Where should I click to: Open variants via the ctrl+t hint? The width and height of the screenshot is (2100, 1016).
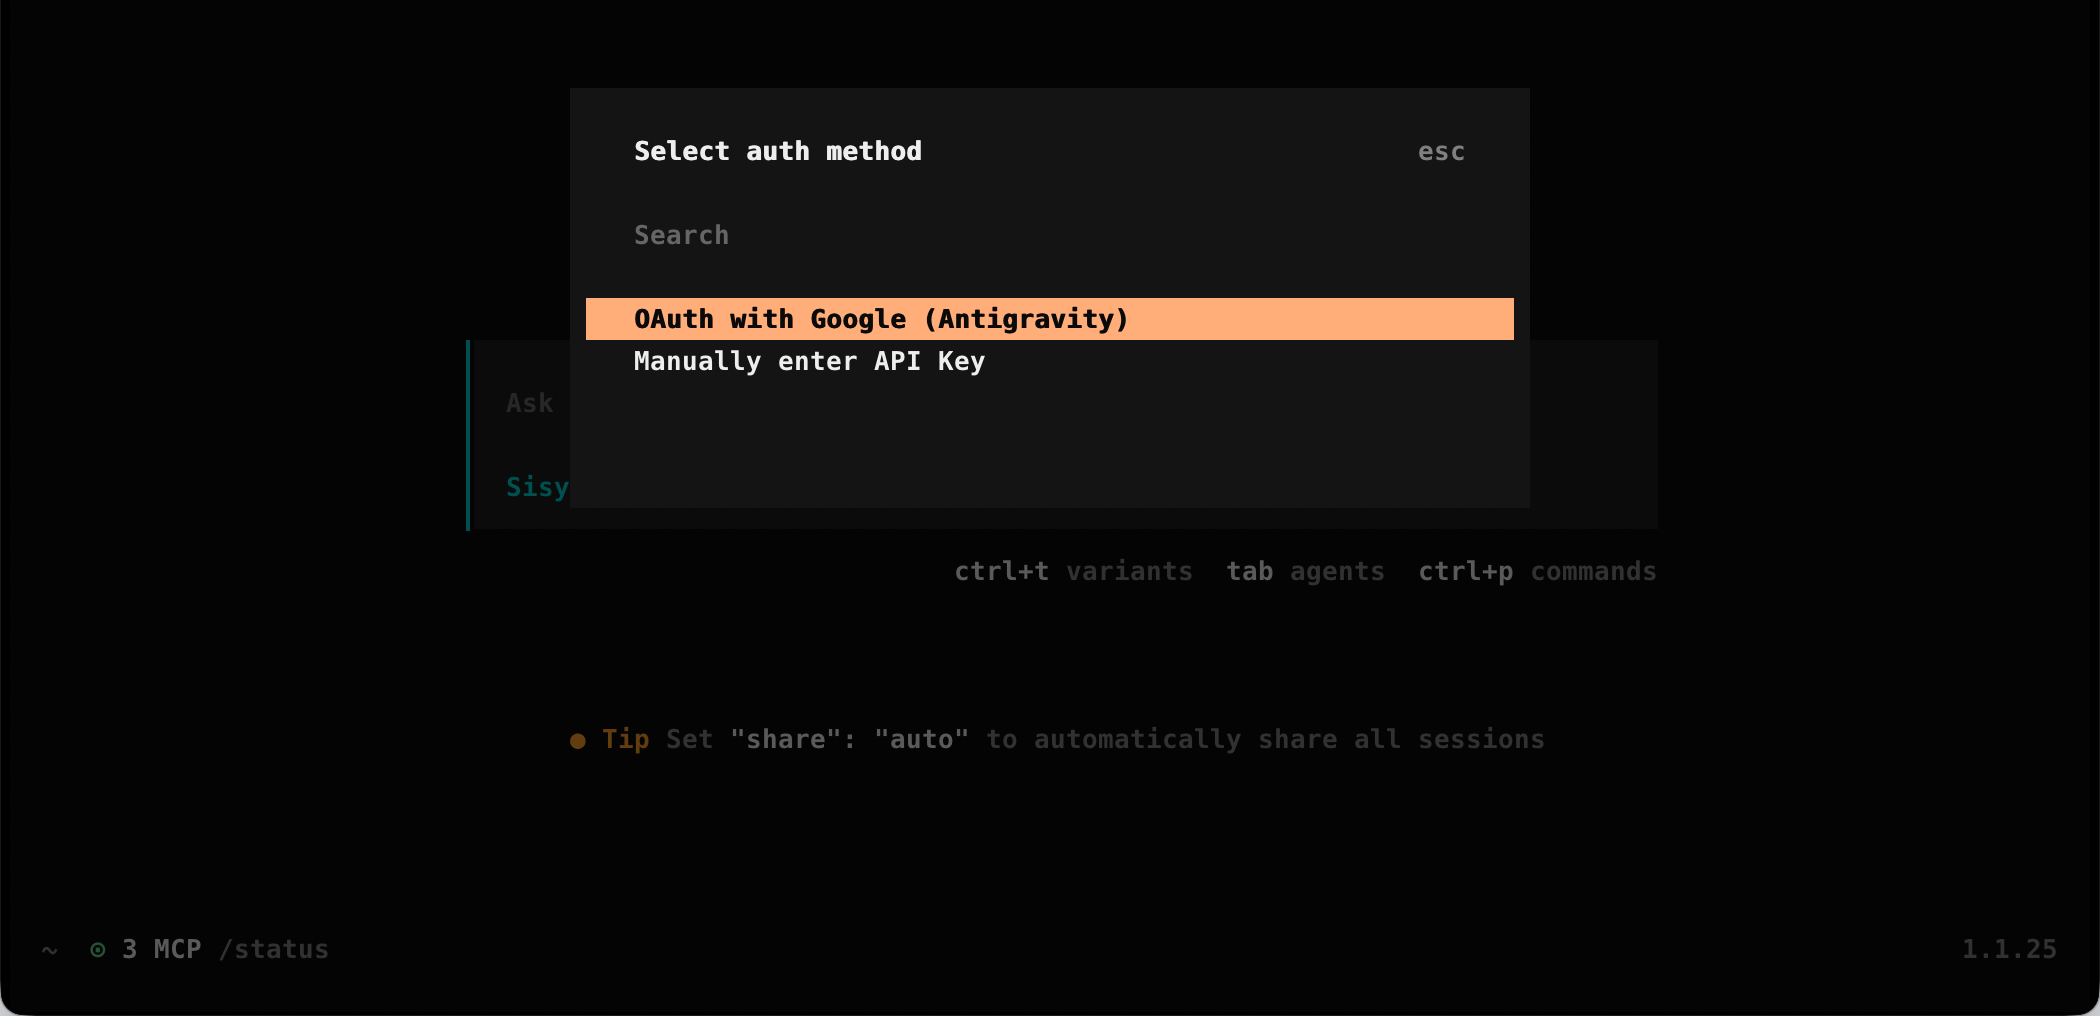[1073, 571]
